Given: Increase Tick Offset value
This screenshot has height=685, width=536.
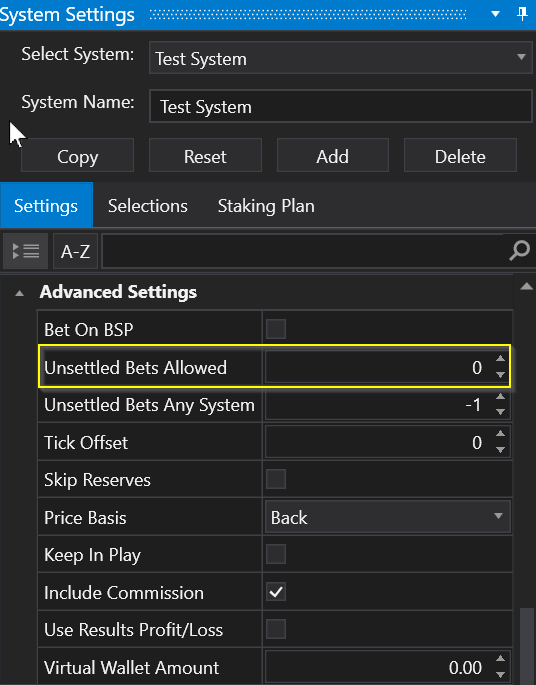Looking at the screenshot, I should click(501, 433).
